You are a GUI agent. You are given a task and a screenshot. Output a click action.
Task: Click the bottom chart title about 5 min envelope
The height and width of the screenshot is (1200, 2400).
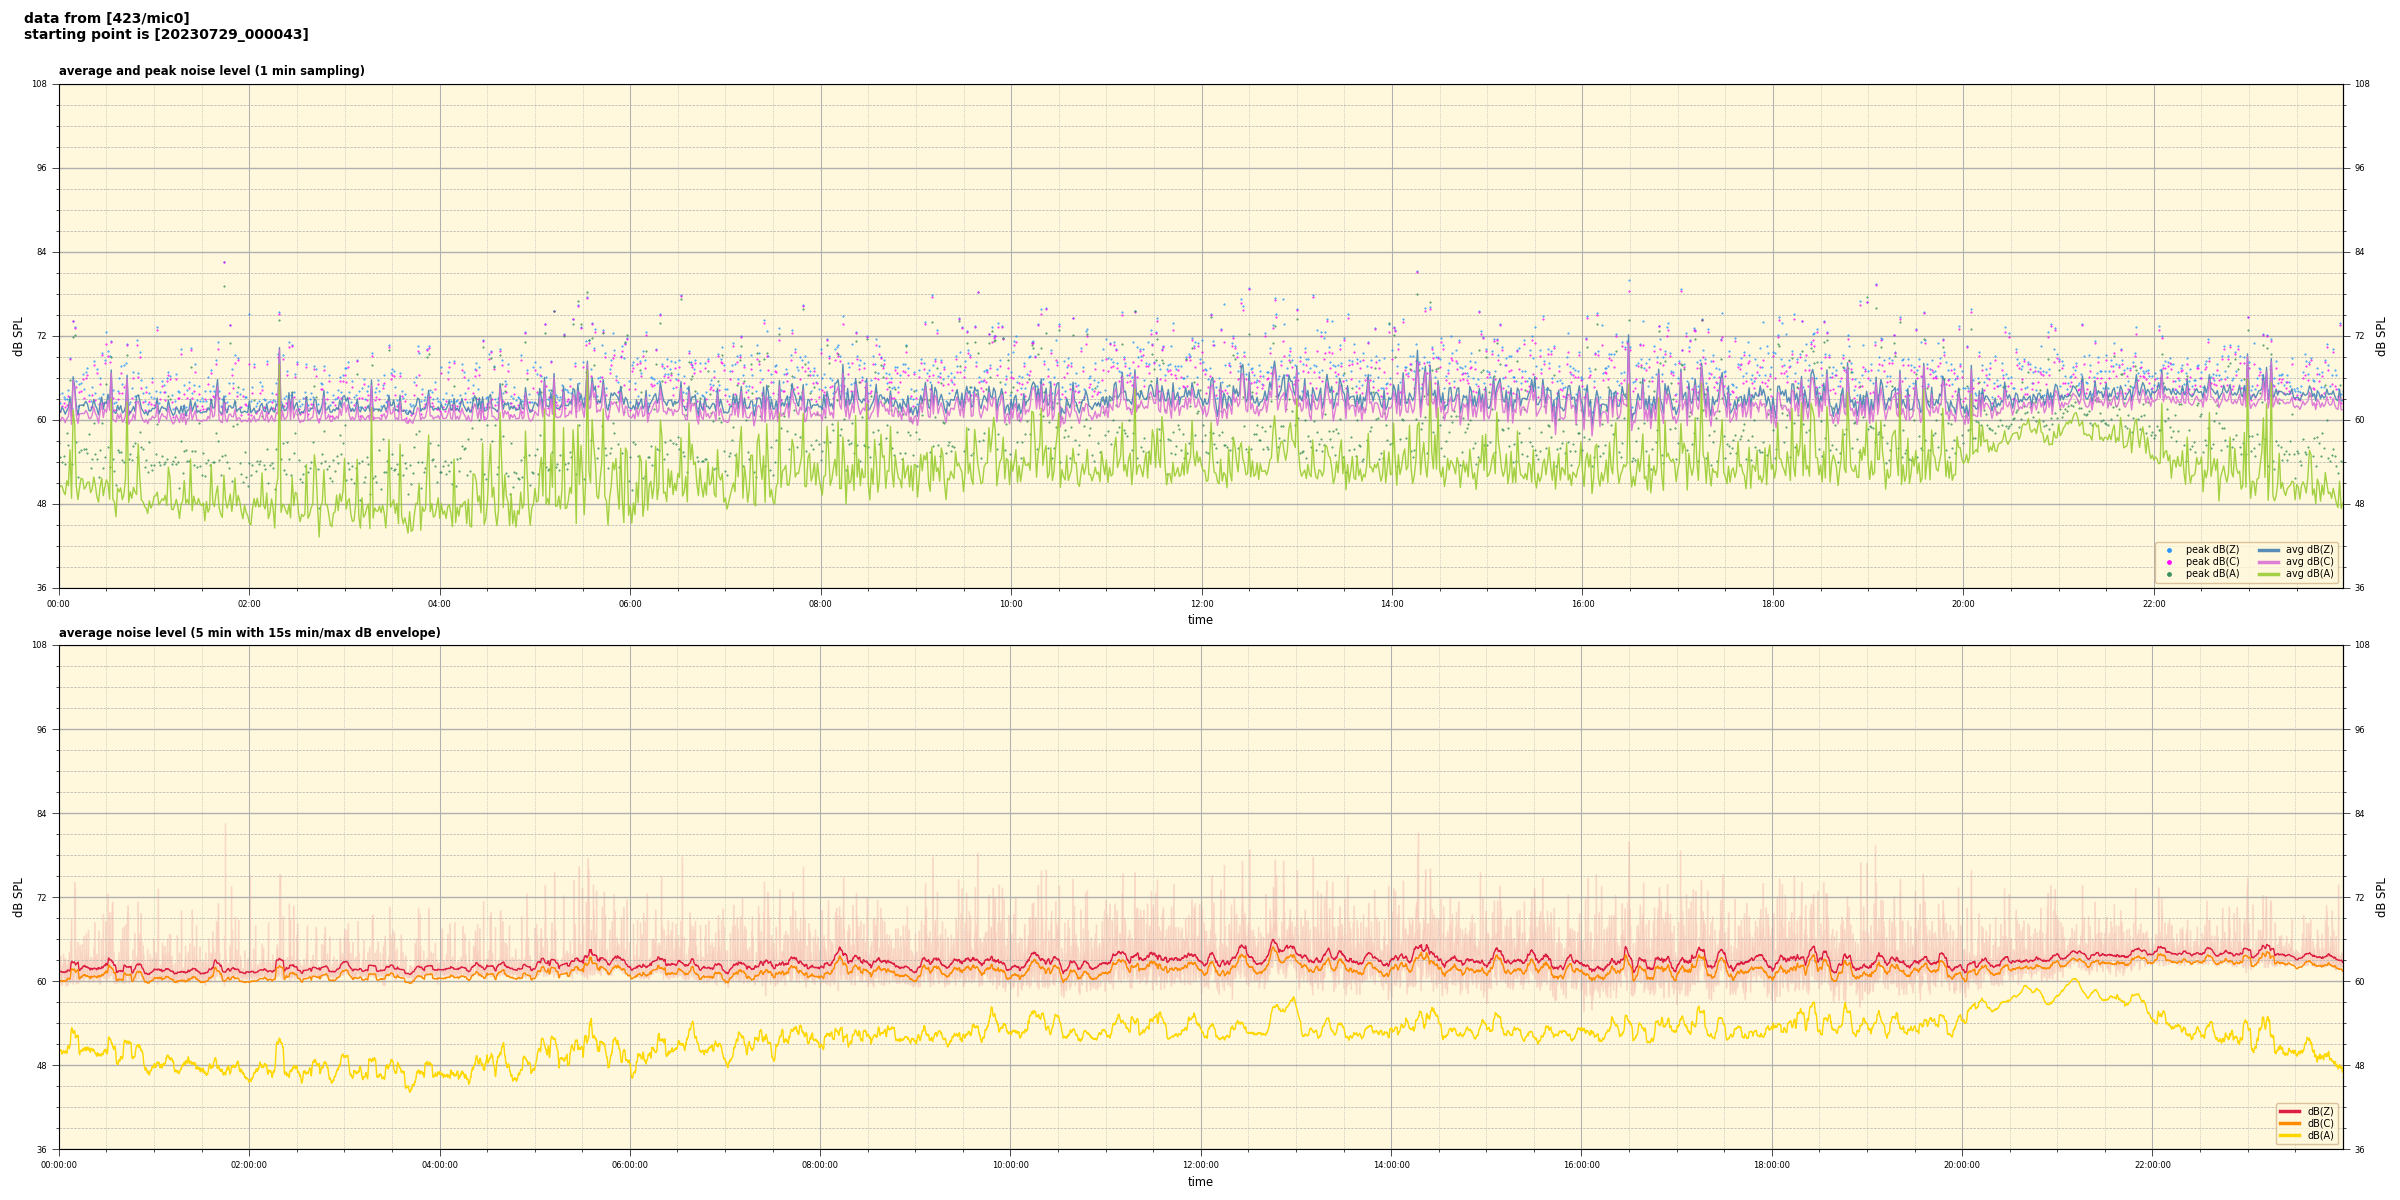coord(249,633)
